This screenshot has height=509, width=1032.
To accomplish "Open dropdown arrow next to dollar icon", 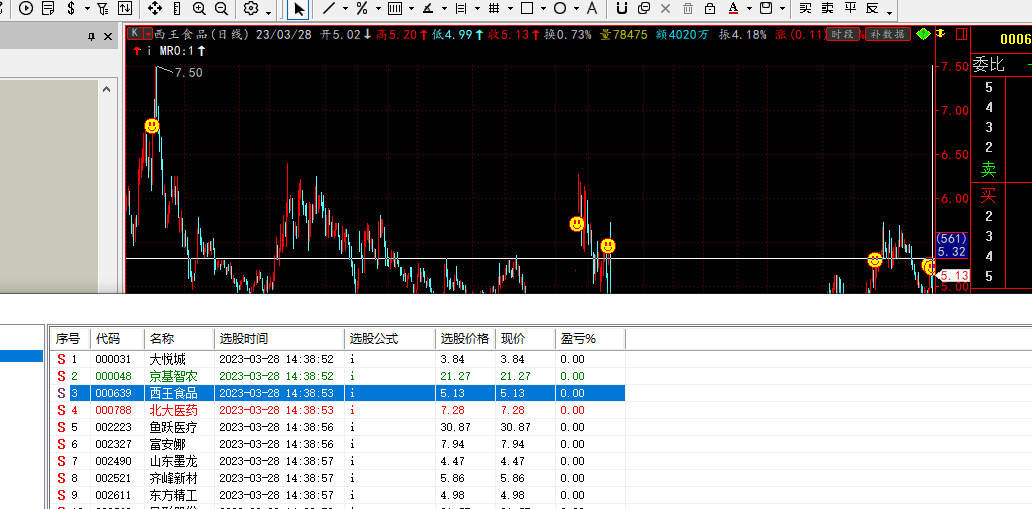I will point(86,10).
